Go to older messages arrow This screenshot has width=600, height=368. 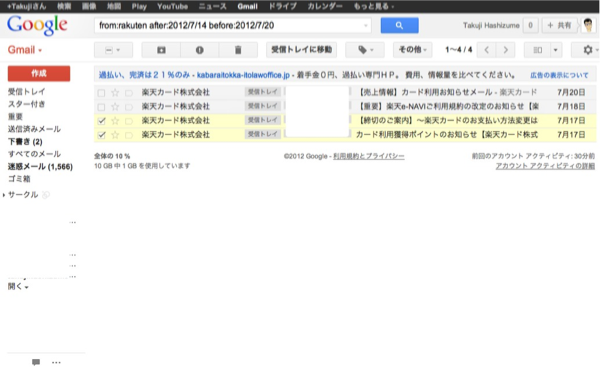click(x=505, y=50)
